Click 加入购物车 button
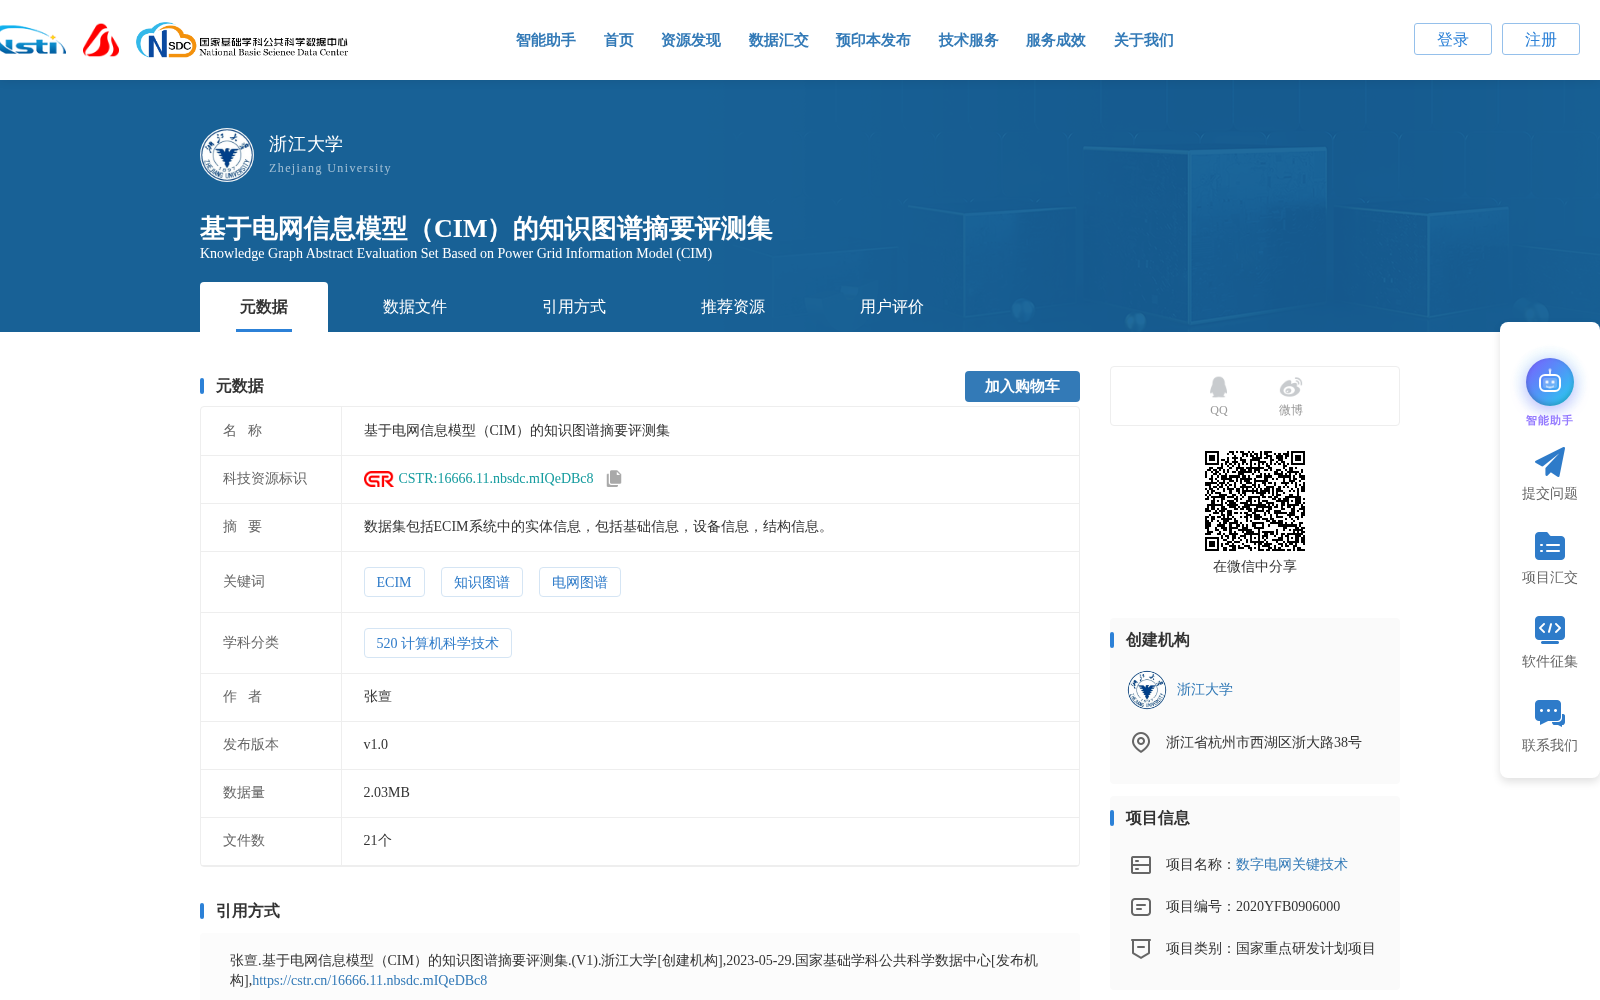Screen dimensions: 1600x1000 (x=1022, y=386)
